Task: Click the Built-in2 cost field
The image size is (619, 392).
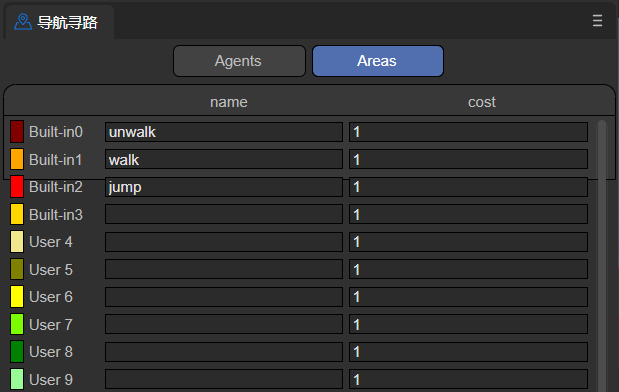Action: tap(468, 187)
